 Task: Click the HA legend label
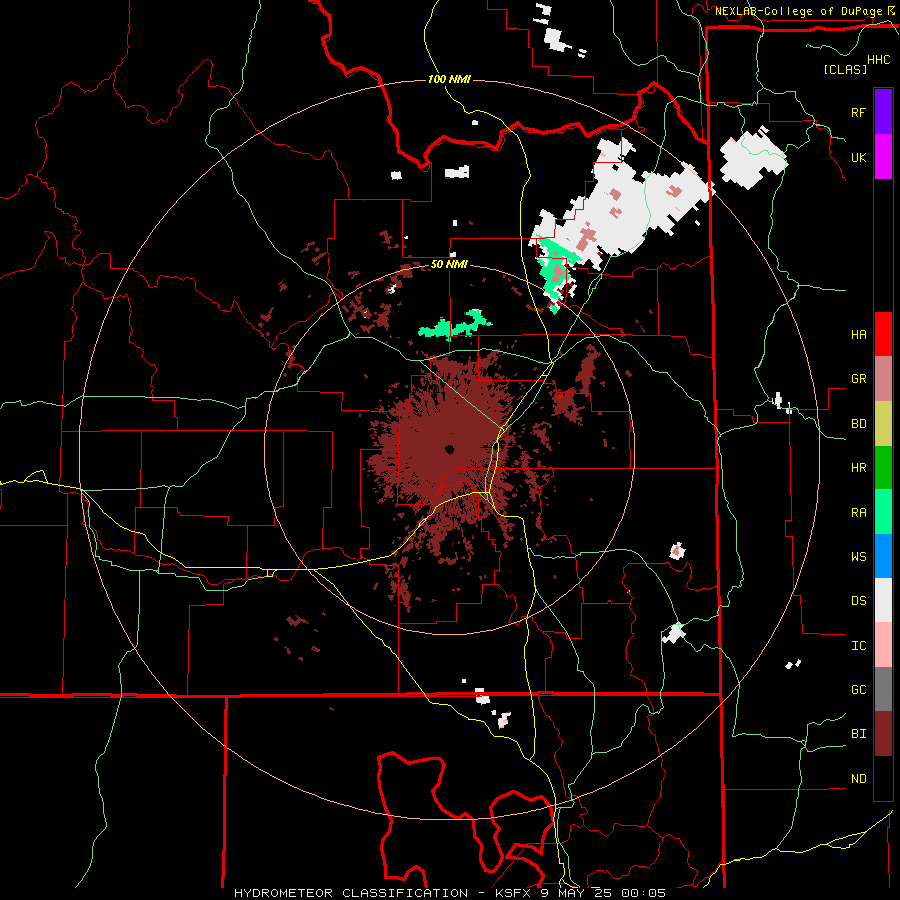(858, 334)
